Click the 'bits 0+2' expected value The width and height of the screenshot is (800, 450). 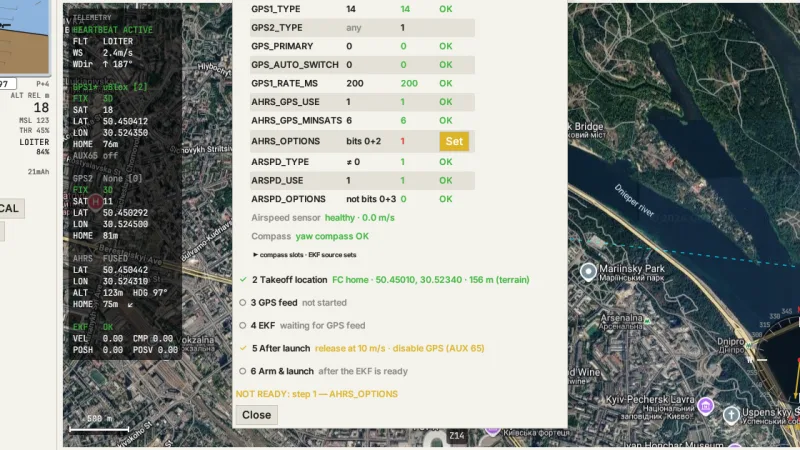pyautogui.click(x=364, y=141)
